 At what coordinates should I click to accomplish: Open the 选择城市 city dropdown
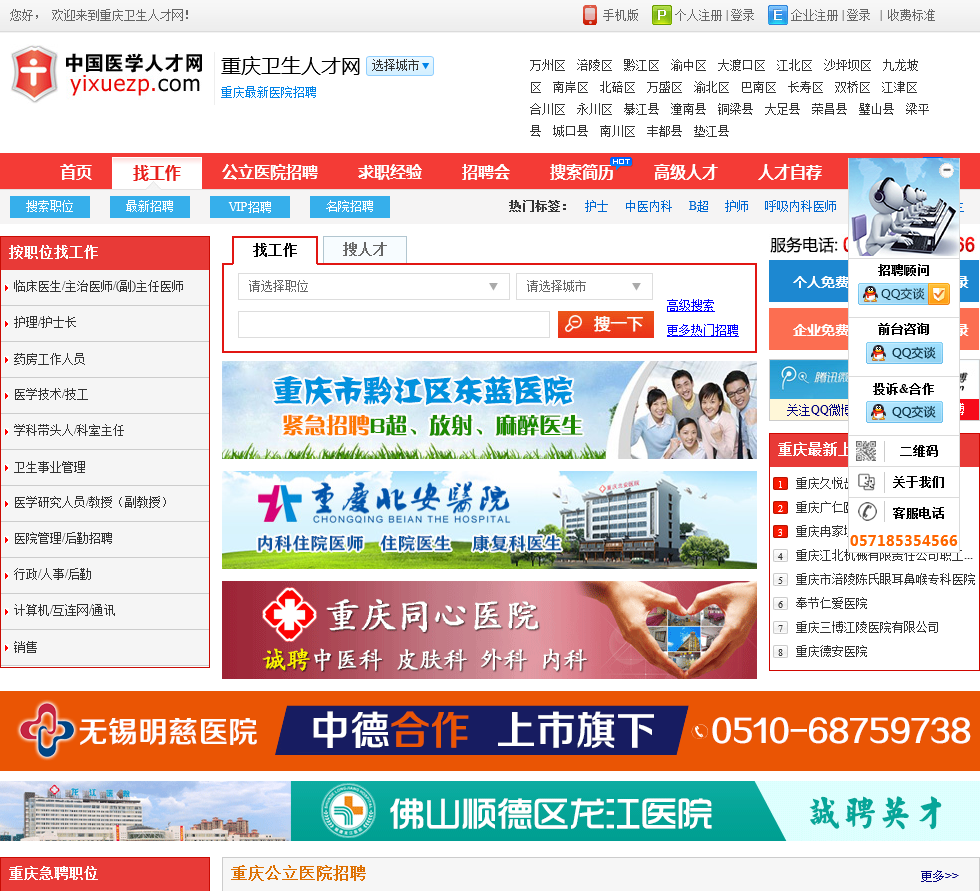[x=399, y=66]
